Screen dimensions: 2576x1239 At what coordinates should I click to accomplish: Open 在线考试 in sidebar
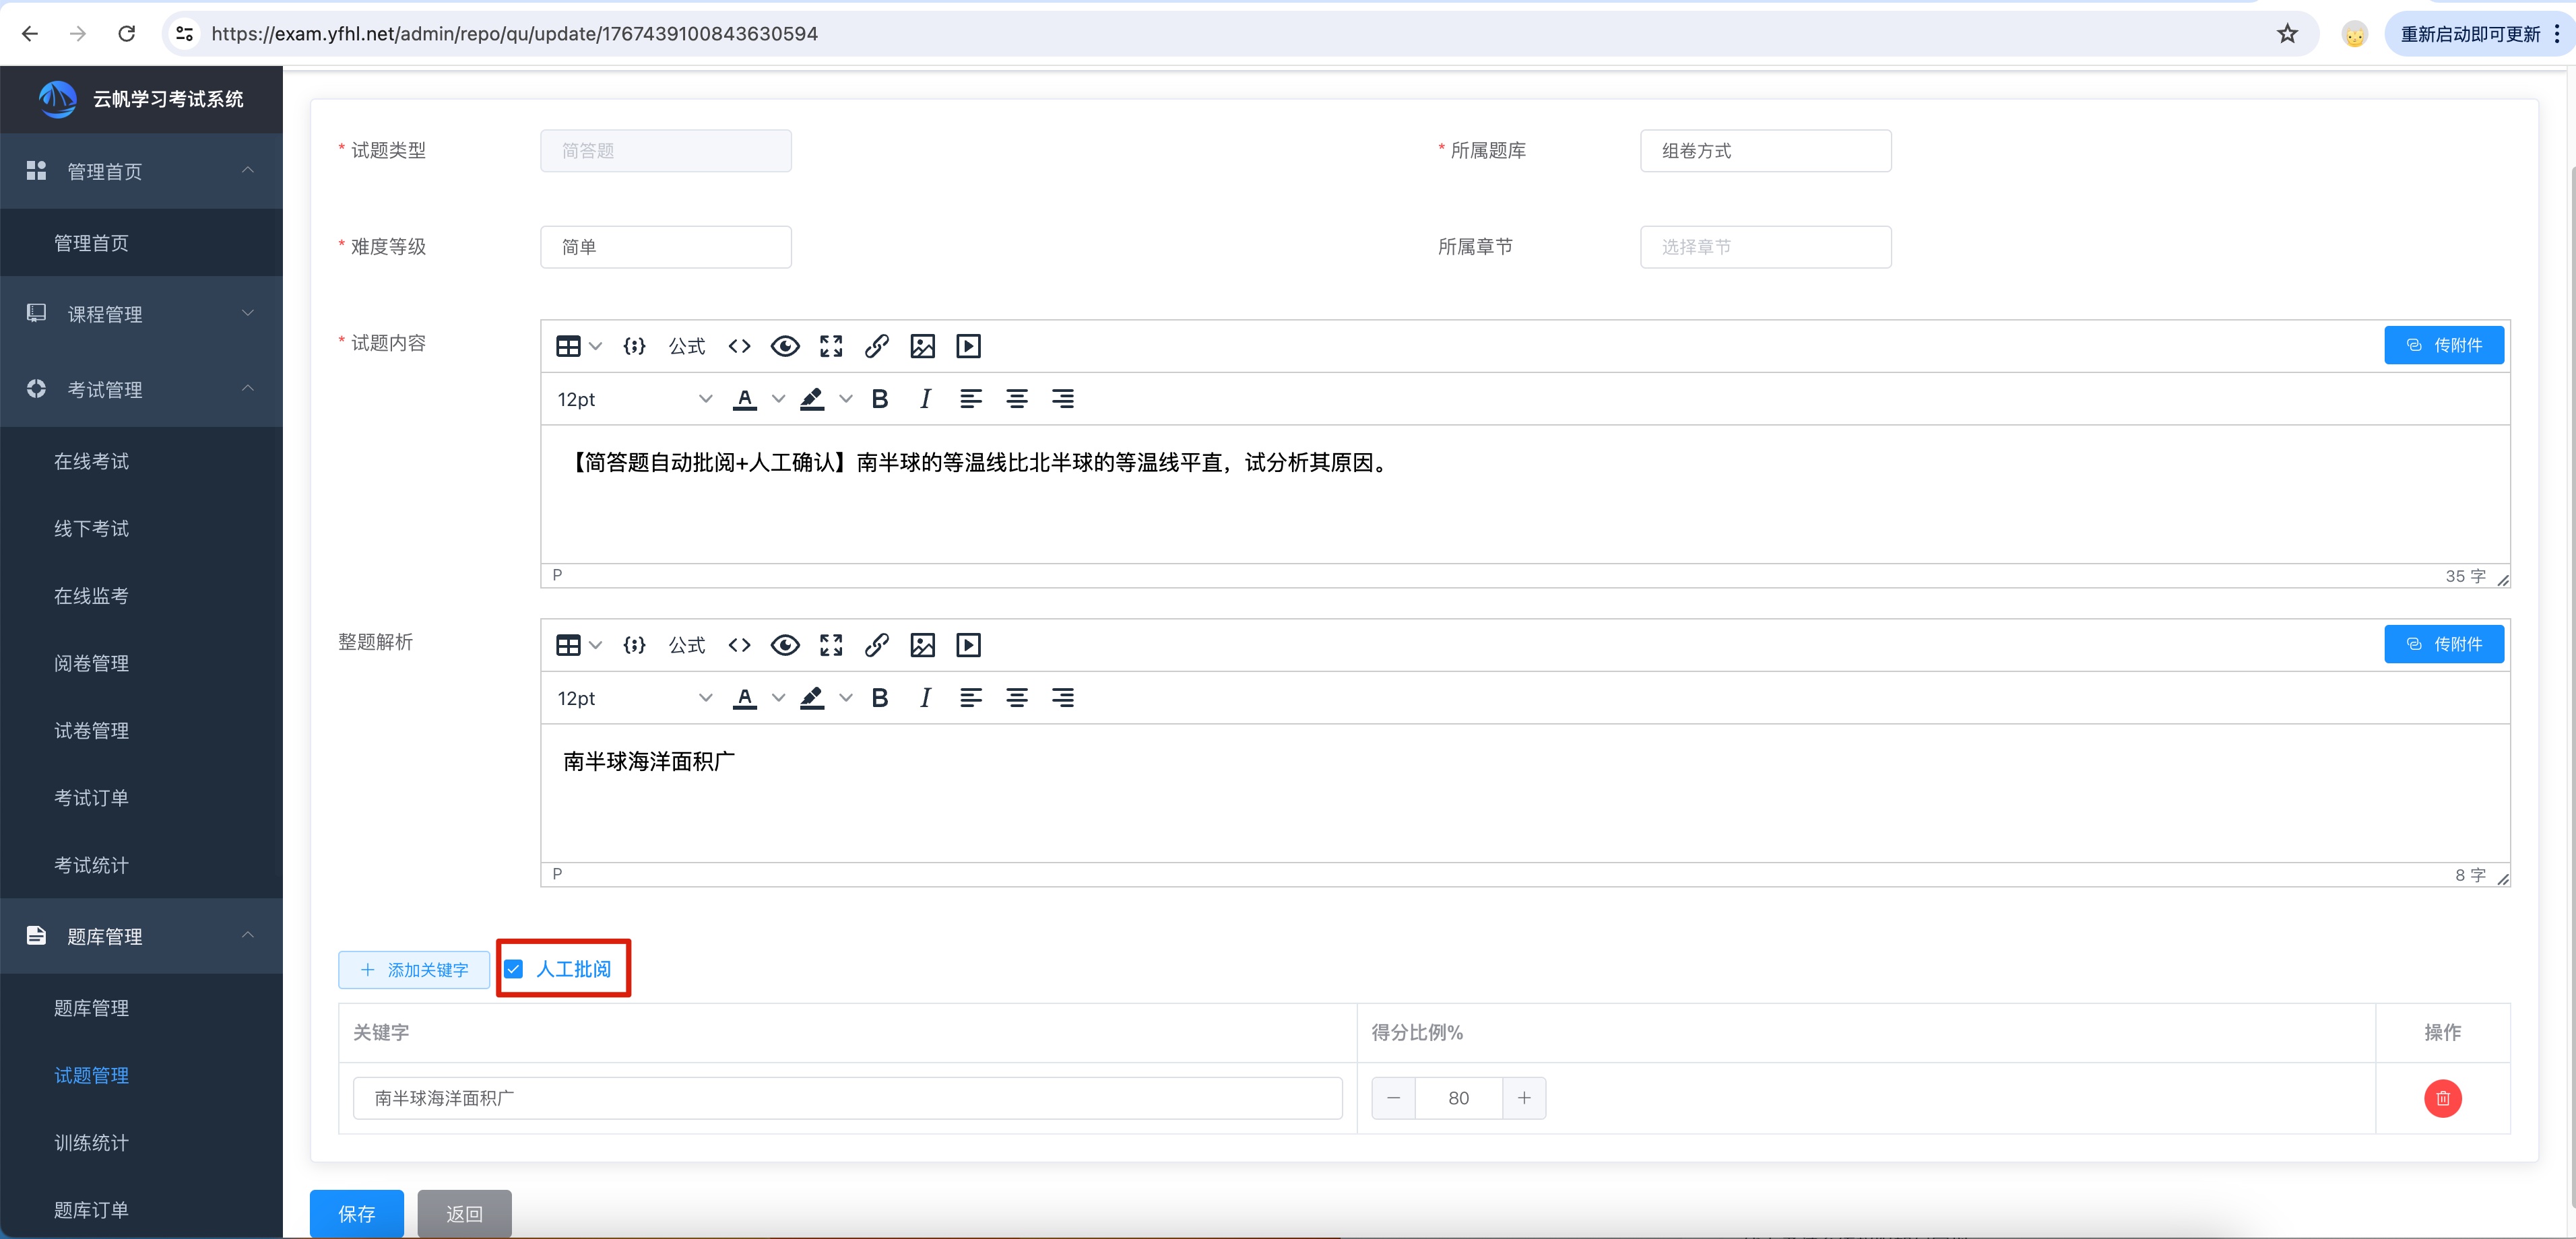[x=91, y=461]
